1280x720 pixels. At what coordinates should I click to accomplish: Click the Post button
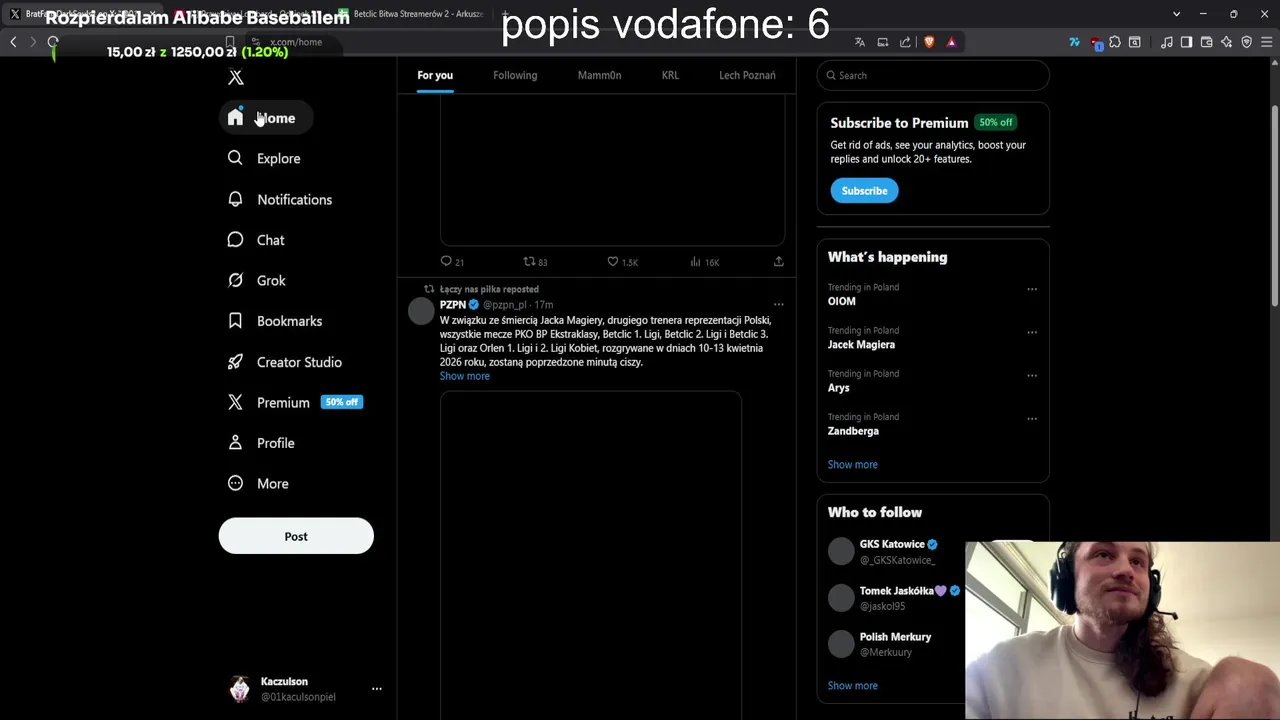pyautogui.click(x=296, y=536)
